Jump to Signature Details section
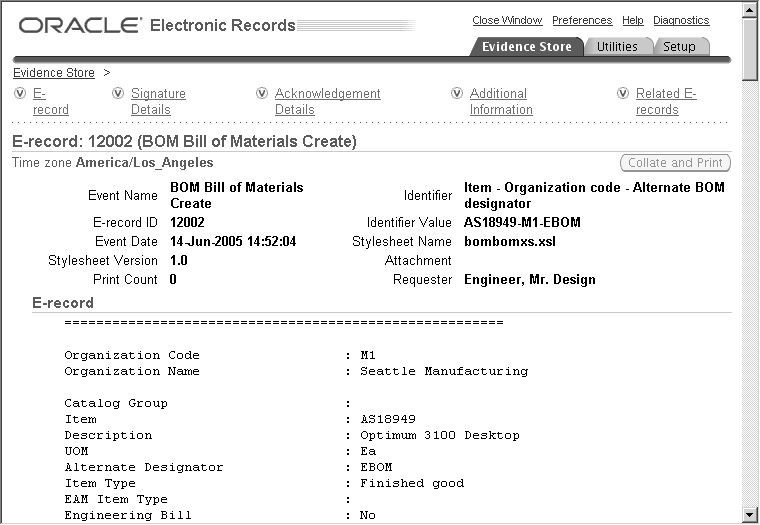The height and width of the screenshot is (525, 760). pyautogui.click(x=158, y=101)
